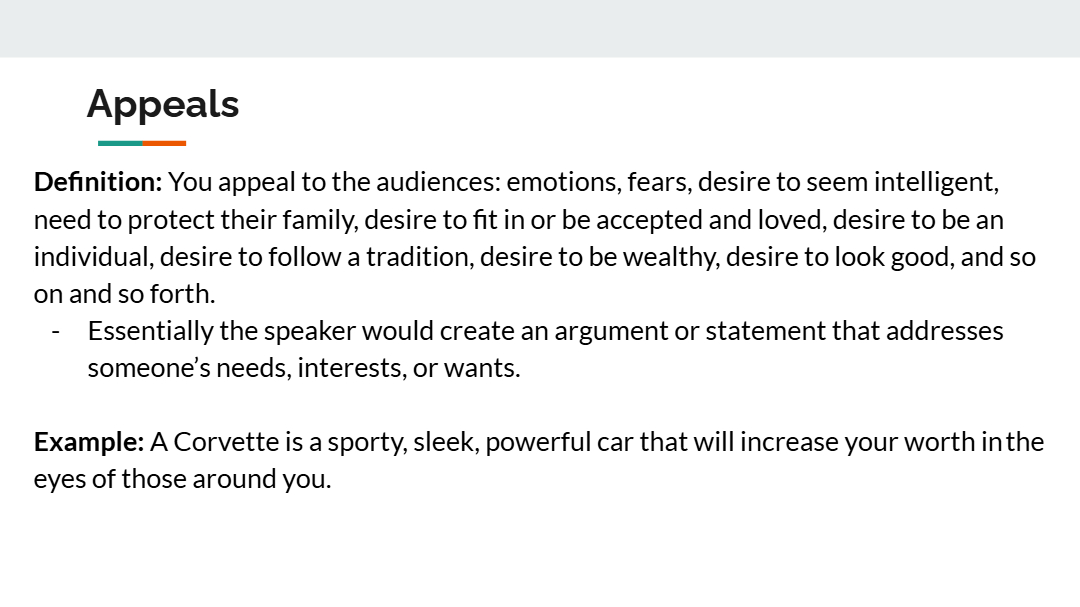The height and width of the screenshot is (607, 1080).
Task: Click the Appeals slide title
Action: pos(163,105)
